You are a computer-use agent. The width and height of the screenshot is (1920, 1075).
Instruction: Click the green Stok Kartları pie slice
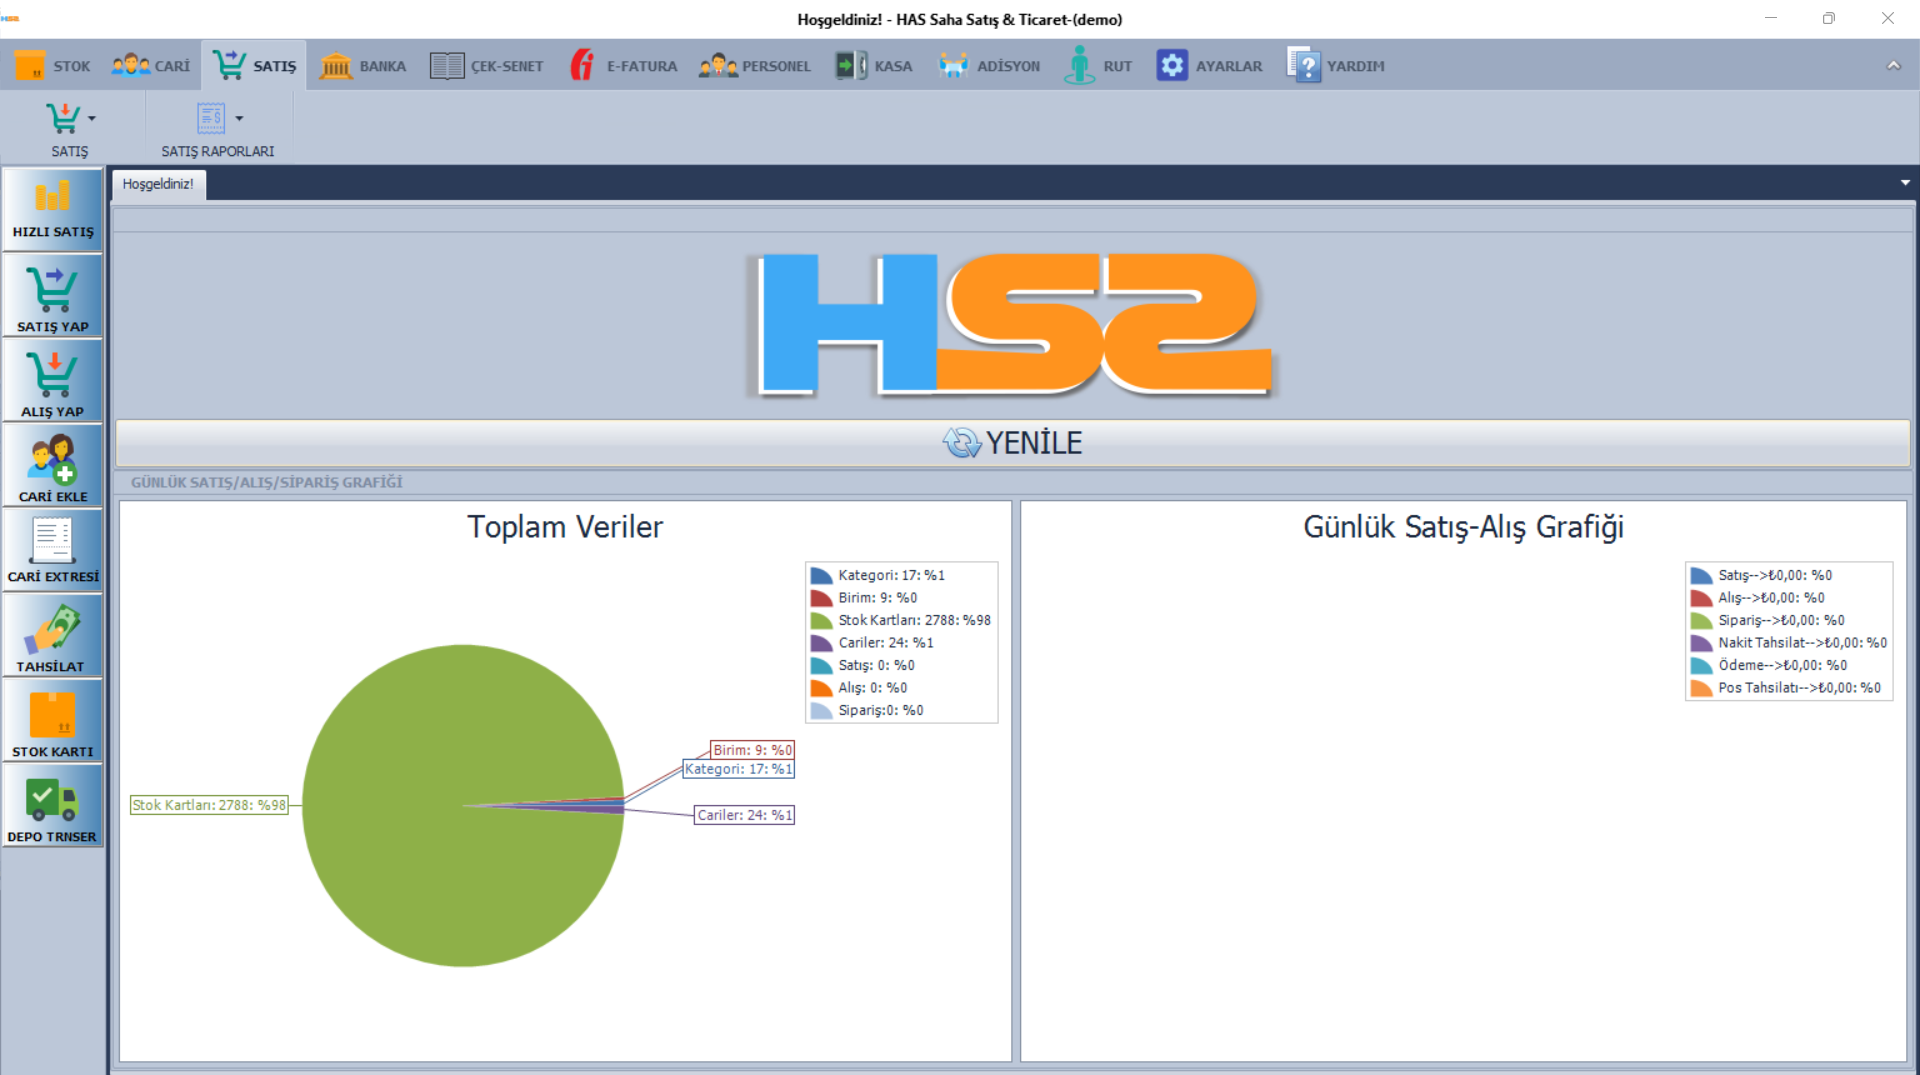[420, 850]
